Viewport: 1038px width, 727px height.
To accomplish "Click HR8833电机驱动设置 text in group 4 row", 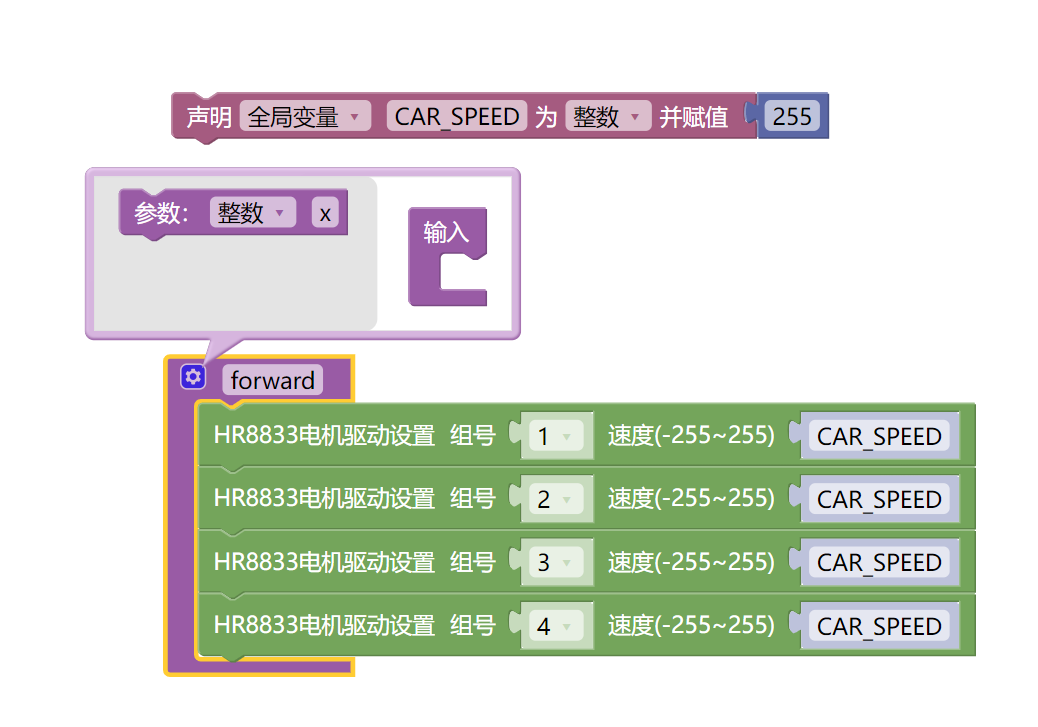I will coord(324,625).
